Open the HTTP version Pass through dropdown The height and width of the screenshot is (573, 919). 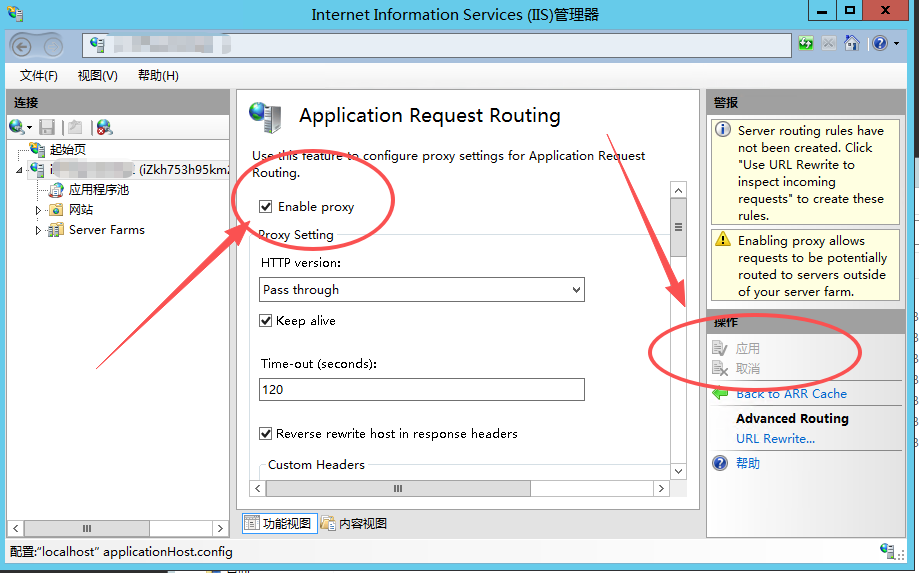tap(421, 289)
